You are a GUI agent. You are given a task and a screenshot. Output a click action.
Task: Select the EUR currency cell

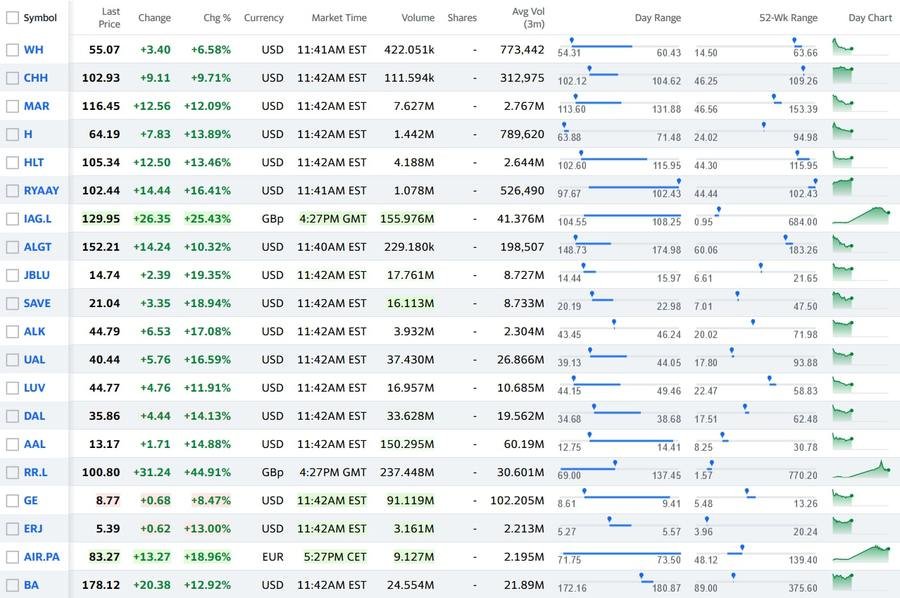[273, 557]
